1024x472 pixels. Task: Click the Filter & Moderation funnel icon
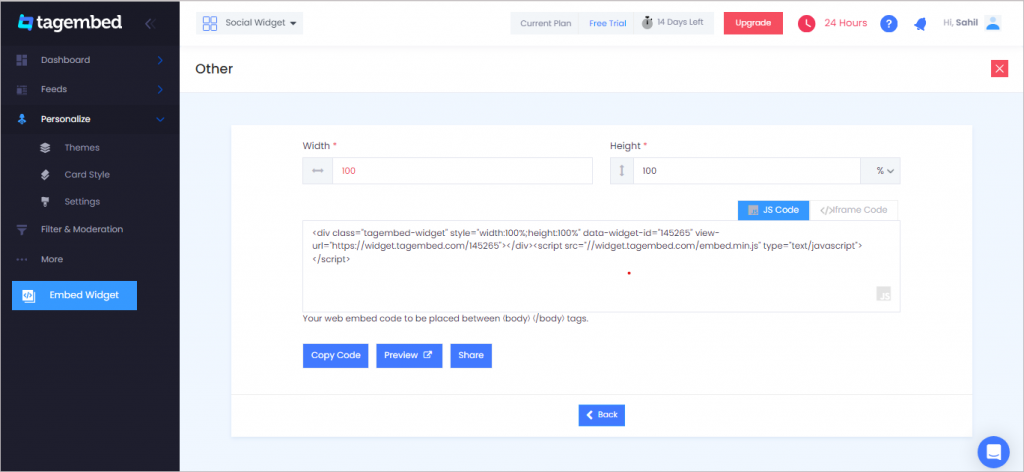click(x=22, y=230)
